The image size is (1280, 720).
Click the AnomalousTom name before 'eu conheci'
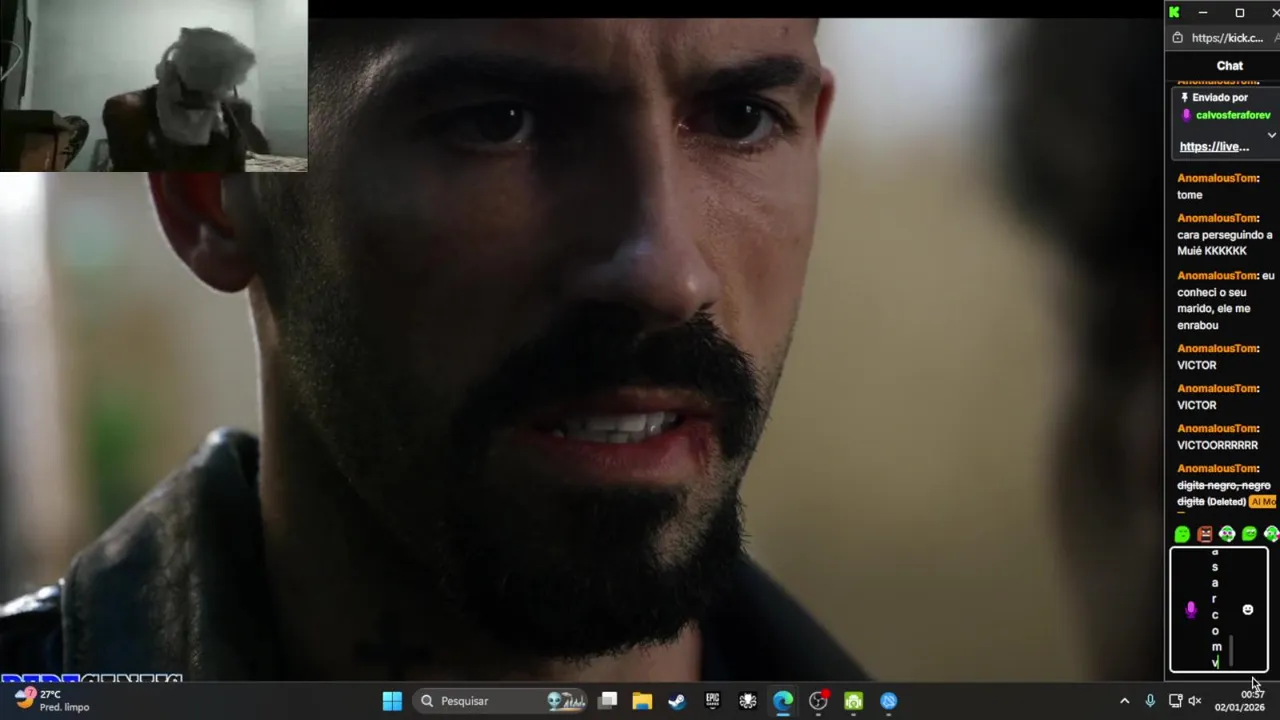point(1218,276)
